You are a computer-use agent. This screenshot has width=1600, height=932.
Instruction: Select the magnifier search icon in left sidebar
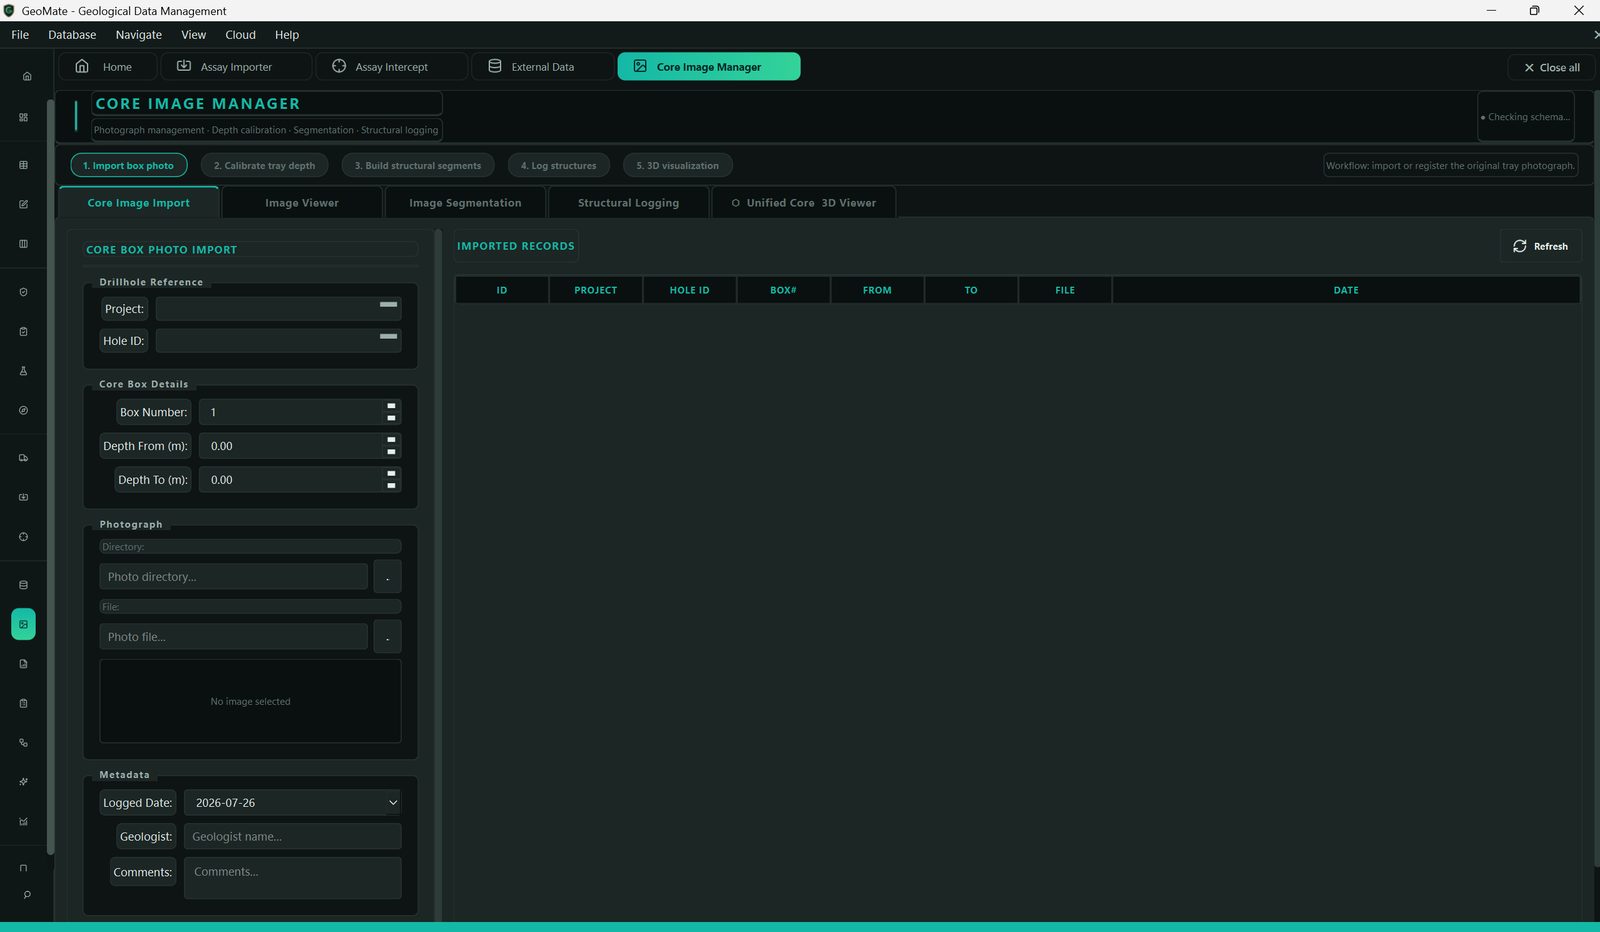pyautogui.click(x=27, y=895)
